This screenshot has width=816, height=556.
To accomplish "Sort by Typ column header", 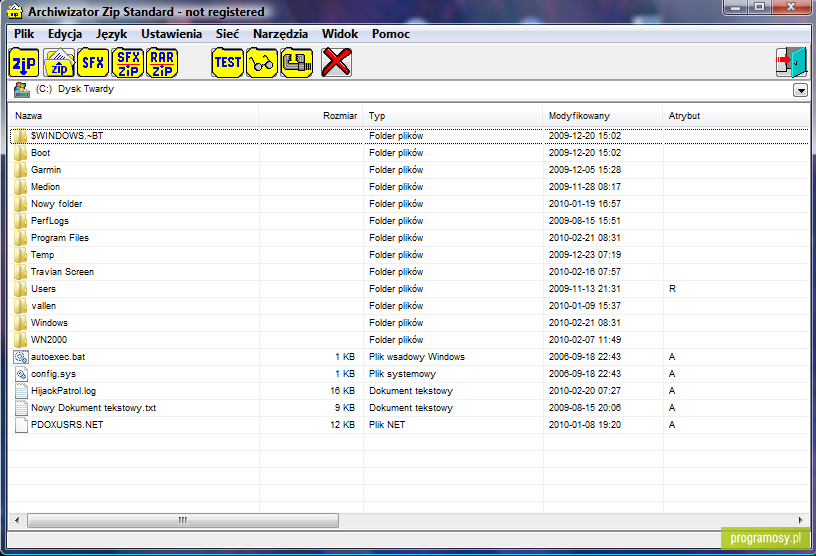I will coord(453,116).
